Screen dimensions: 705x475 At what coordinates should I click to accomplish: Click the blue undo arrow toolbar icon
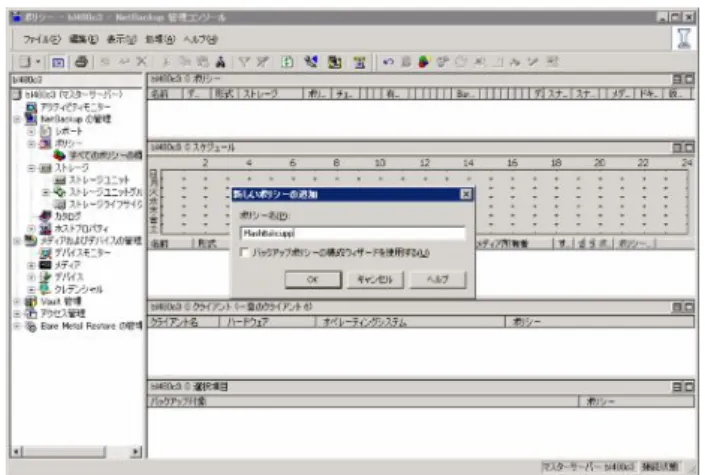point(388,62)
